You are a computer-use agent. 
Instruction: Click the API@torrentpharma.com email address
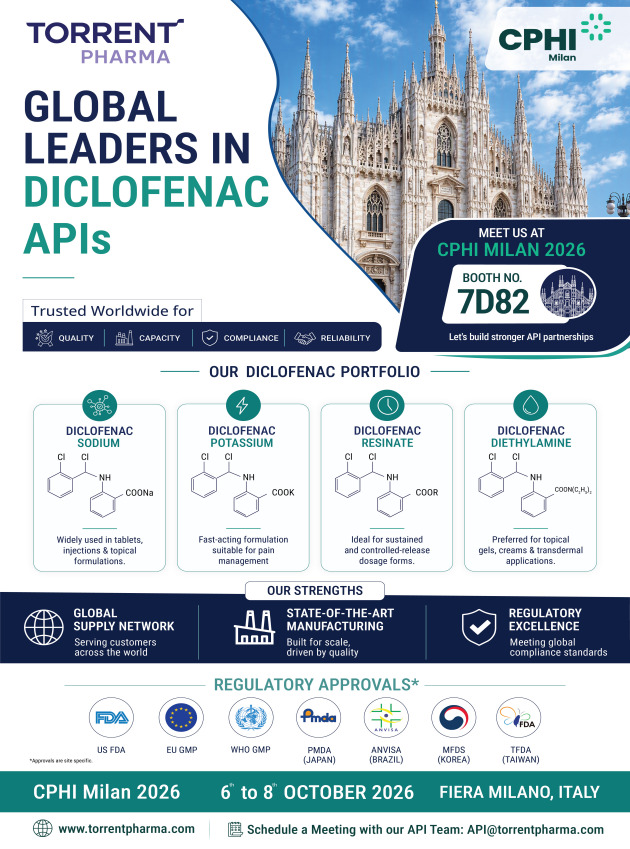coord(535,830)
